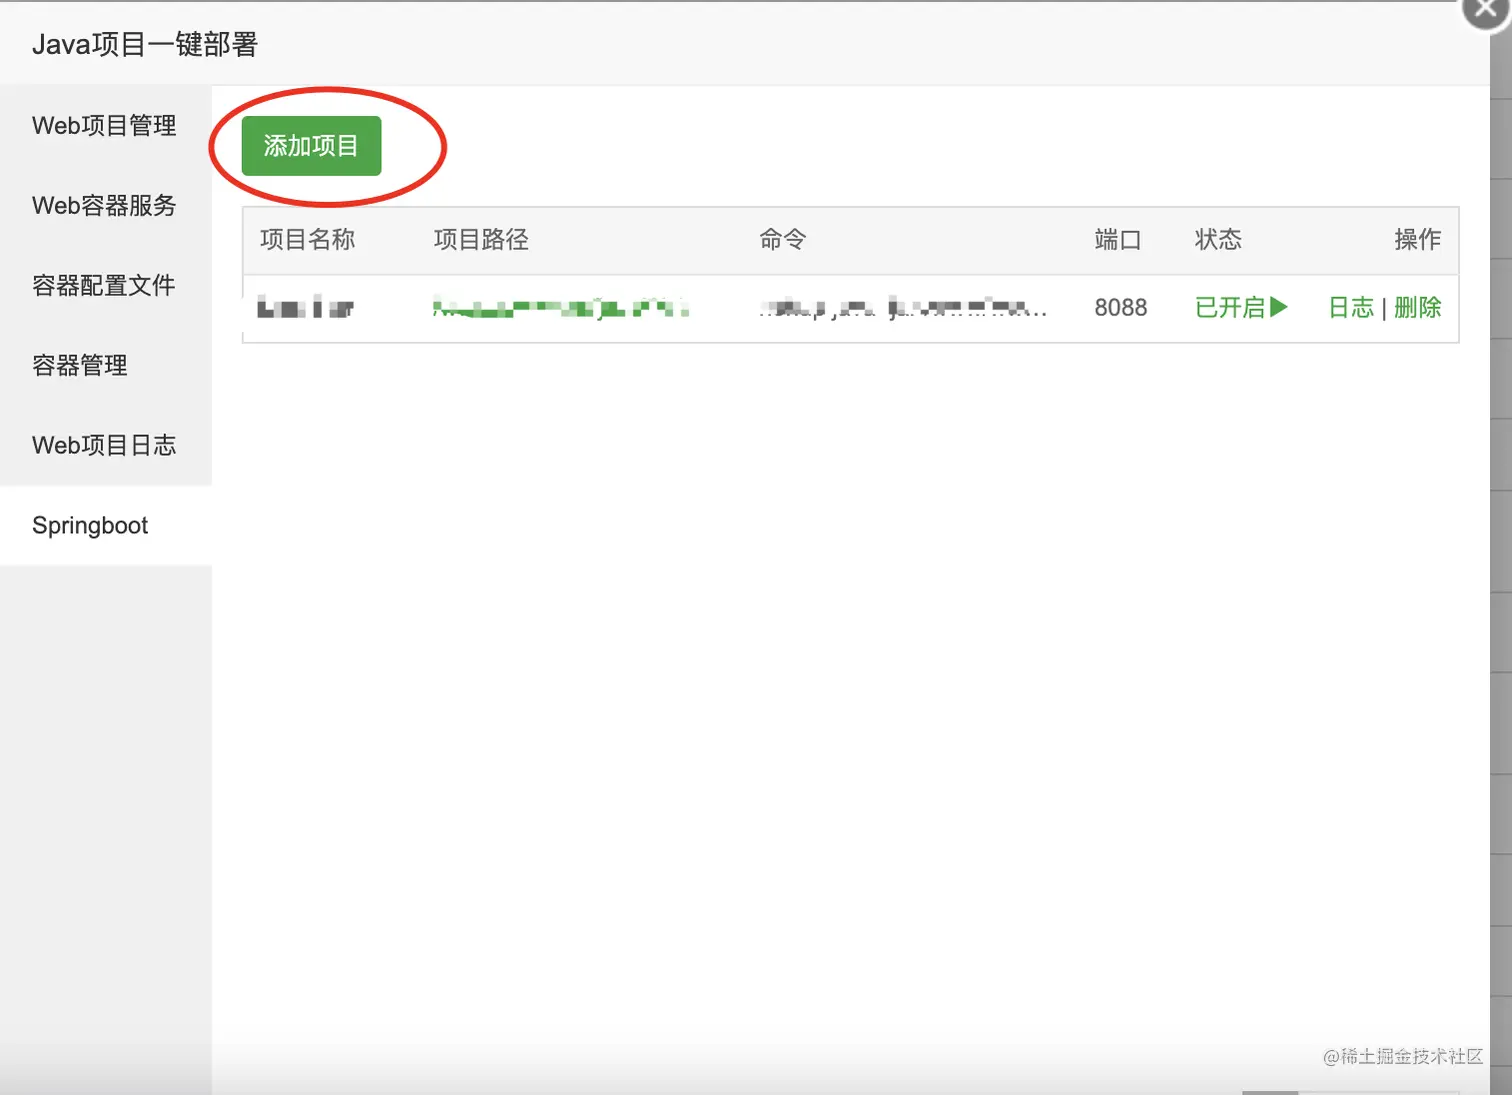Close the Java项目一键部署 dialog
Viewport: 1512px width, 1095px height.
(1486, 9)
